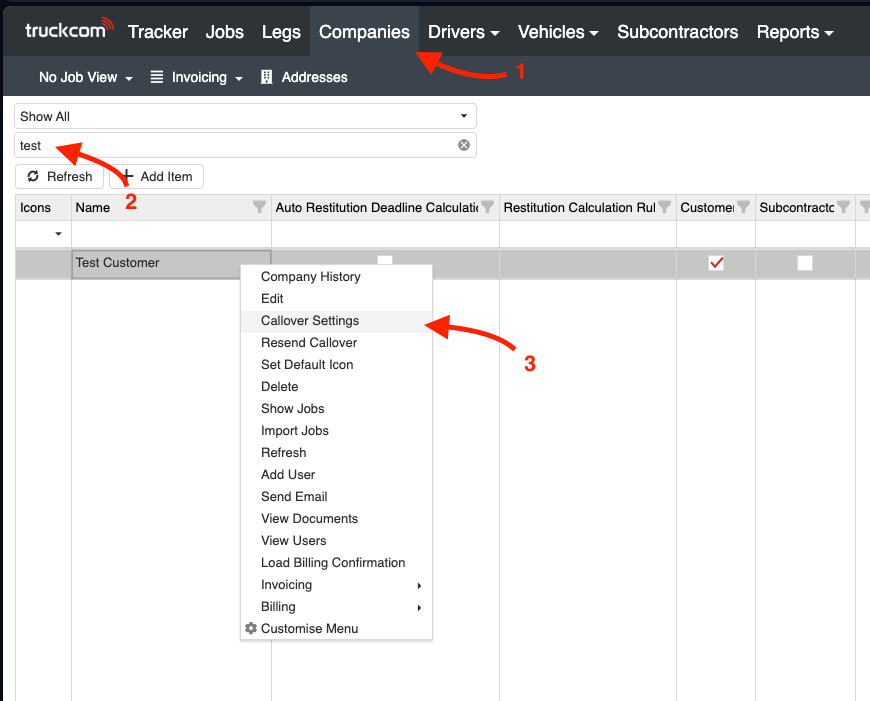Click the Add Item button
The image size is (870, 701).
click(157, 176)
